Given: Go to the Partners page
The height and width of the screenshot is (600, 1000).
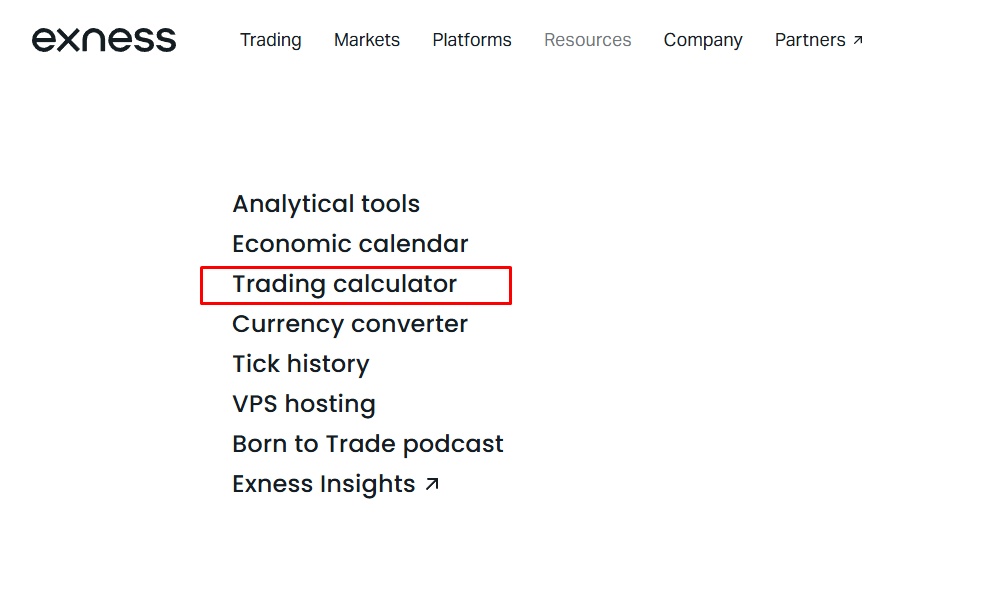Looking at the screenshot, I should pyautogui.click(x=810, y=40).
